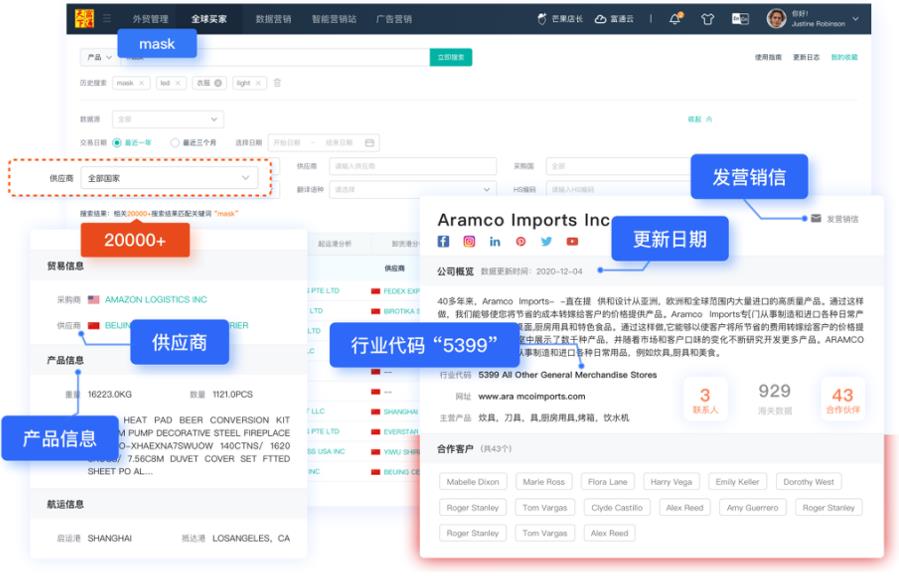Open the 43 合作伙伴 card
The height and width of the screenshot is (578, 899).
tap(843, 400)
